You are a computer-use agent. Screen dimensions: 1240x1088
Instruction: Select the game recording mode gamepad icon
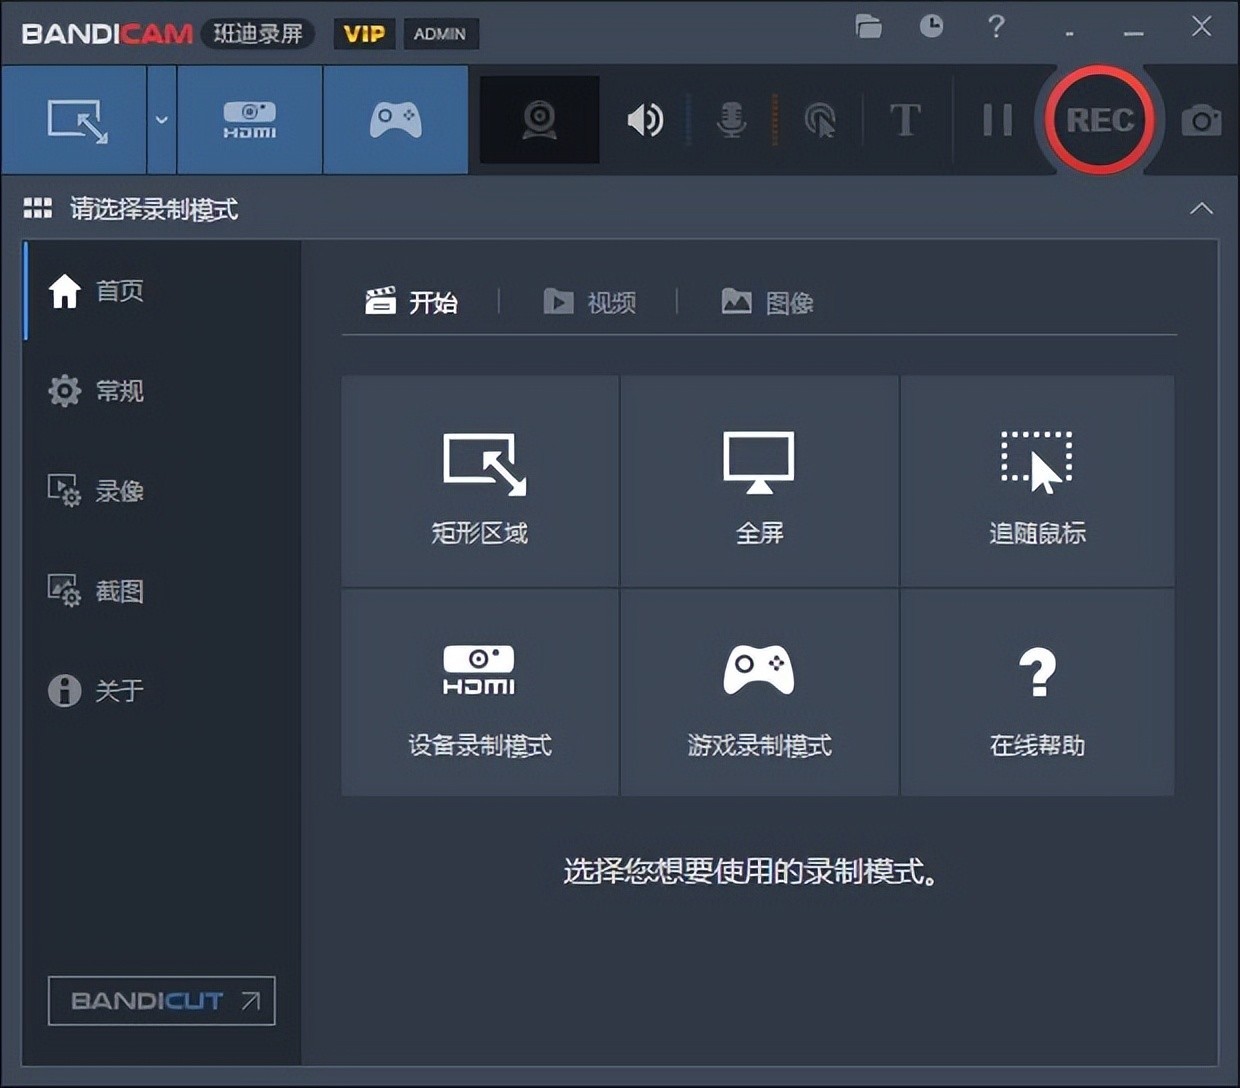[395, 119]
